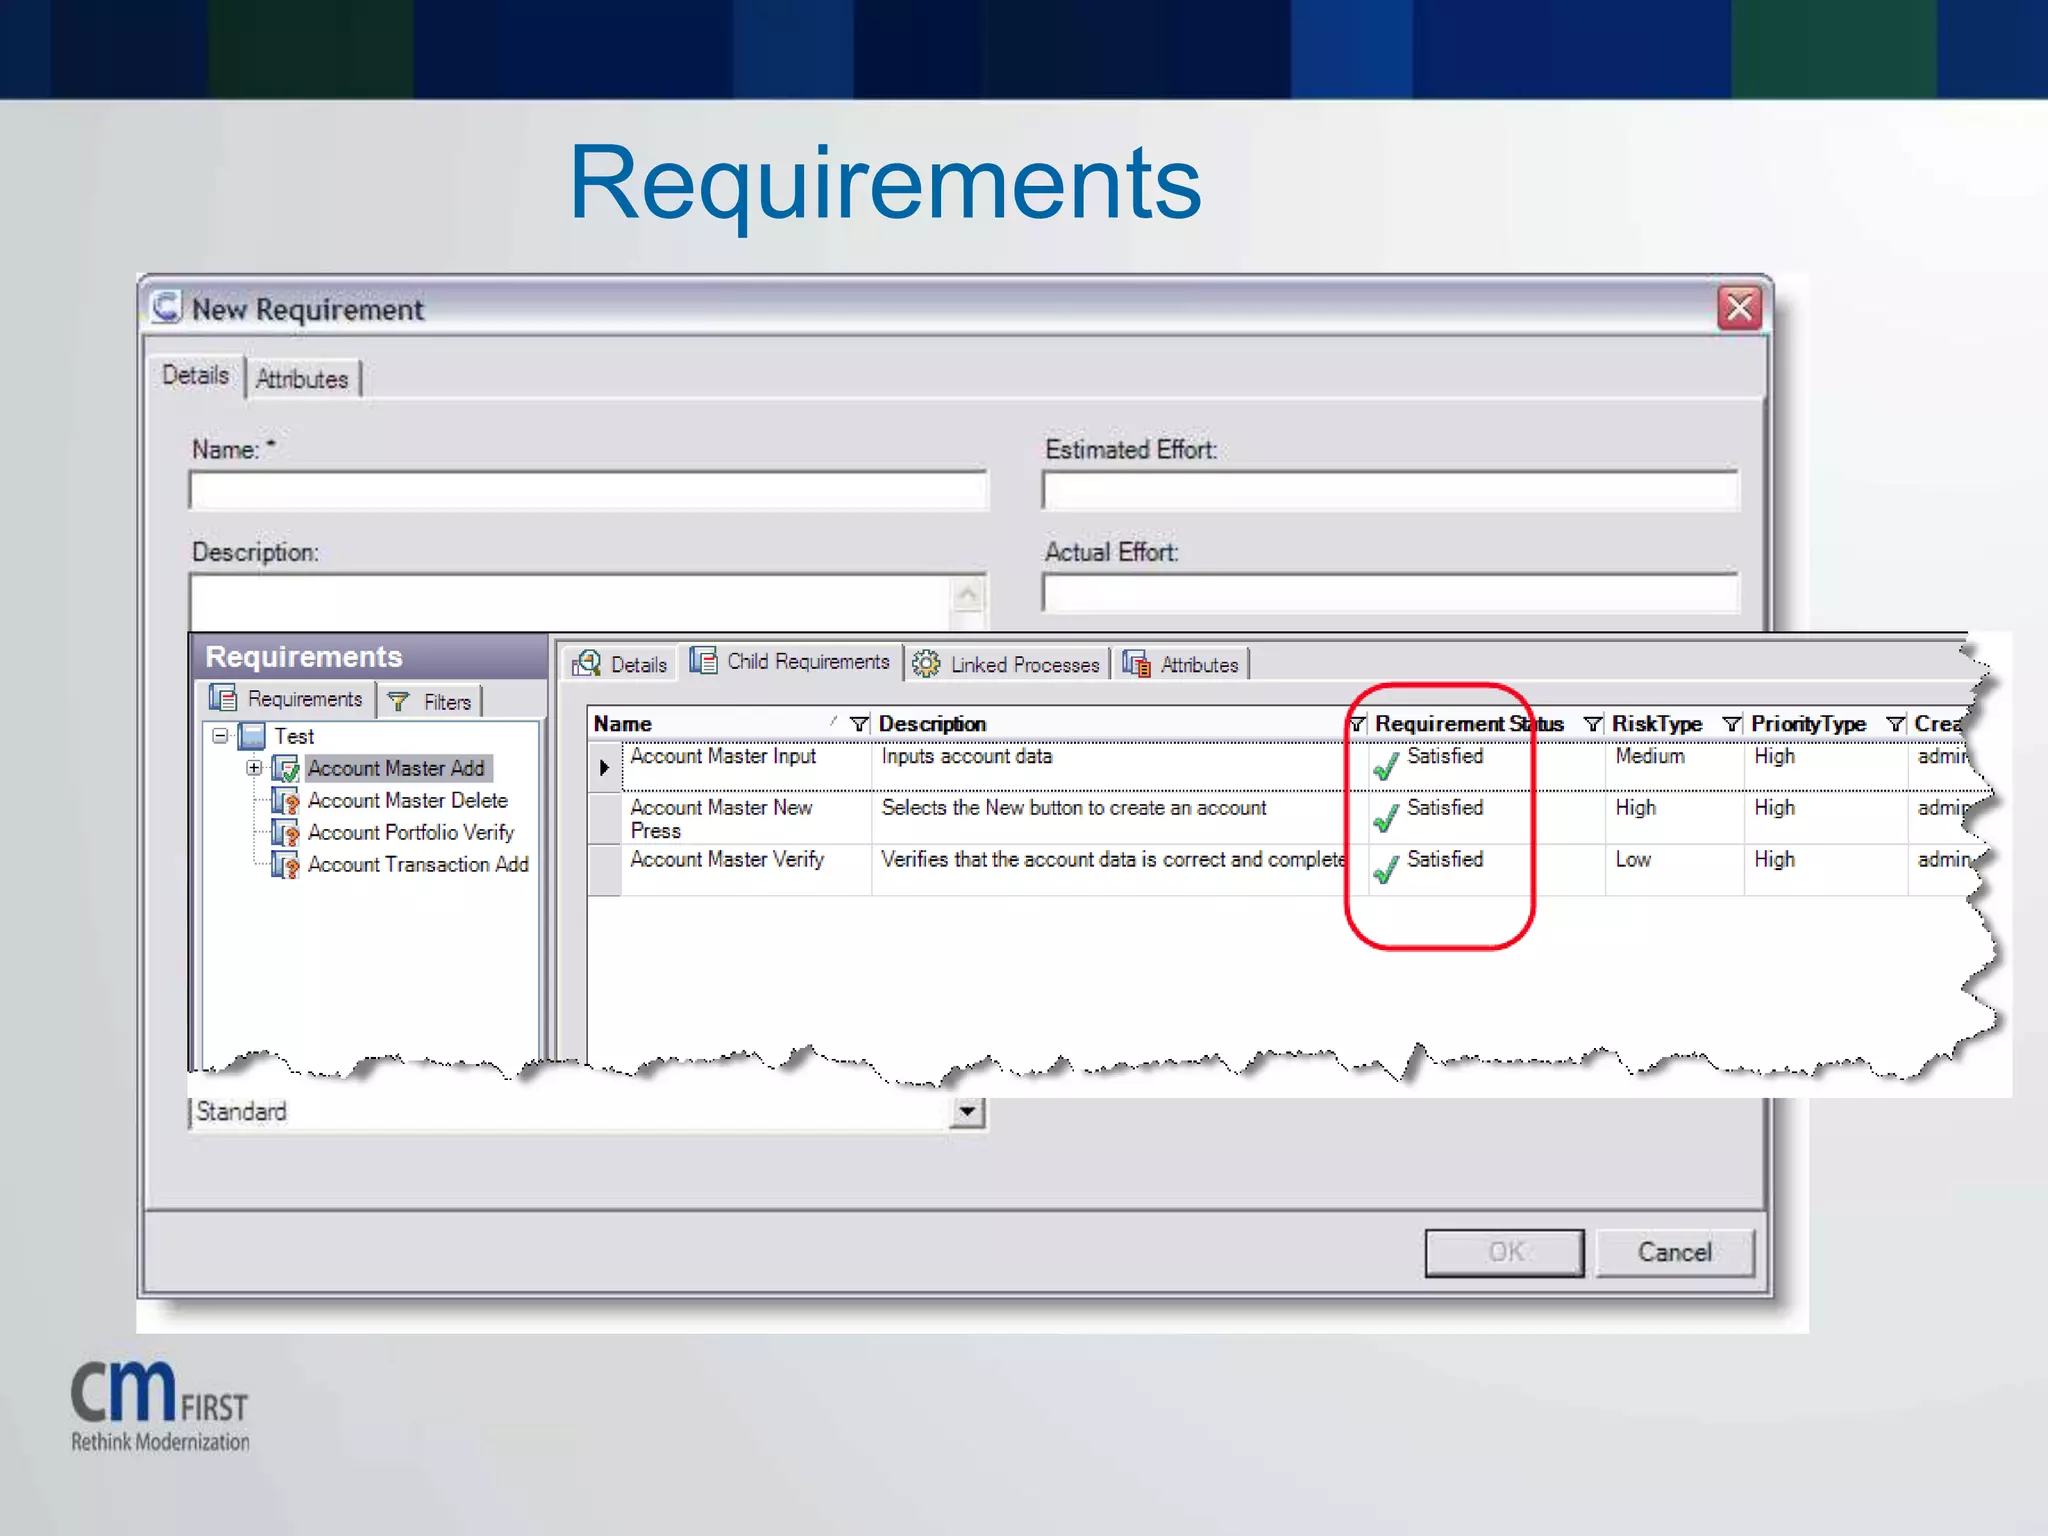The width and height of the screenshot is (2048, 1536).
Task: Click the Account Master Add checkmark icon
Action: click(286, 769)
